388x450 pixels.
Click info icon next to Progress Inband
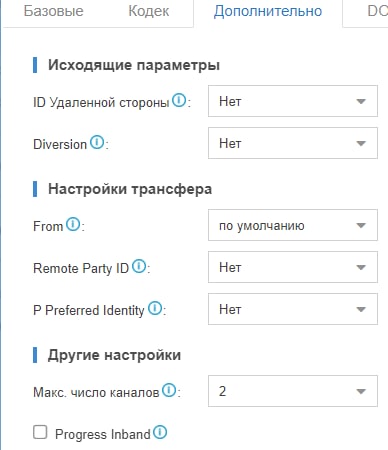[160, 432]
